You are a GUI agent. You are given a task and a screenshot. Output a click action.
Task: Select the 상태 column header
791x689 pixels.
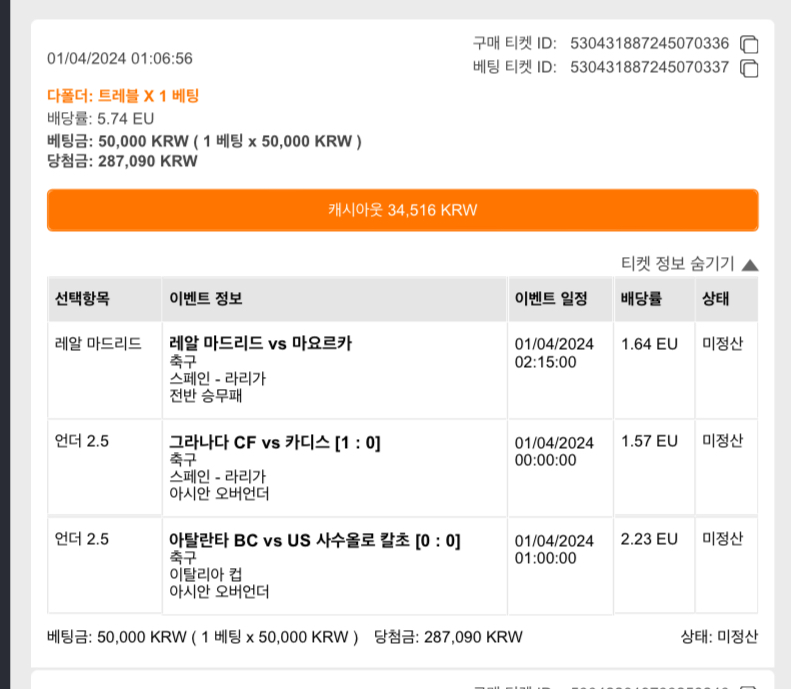click(x=726, y=299)
